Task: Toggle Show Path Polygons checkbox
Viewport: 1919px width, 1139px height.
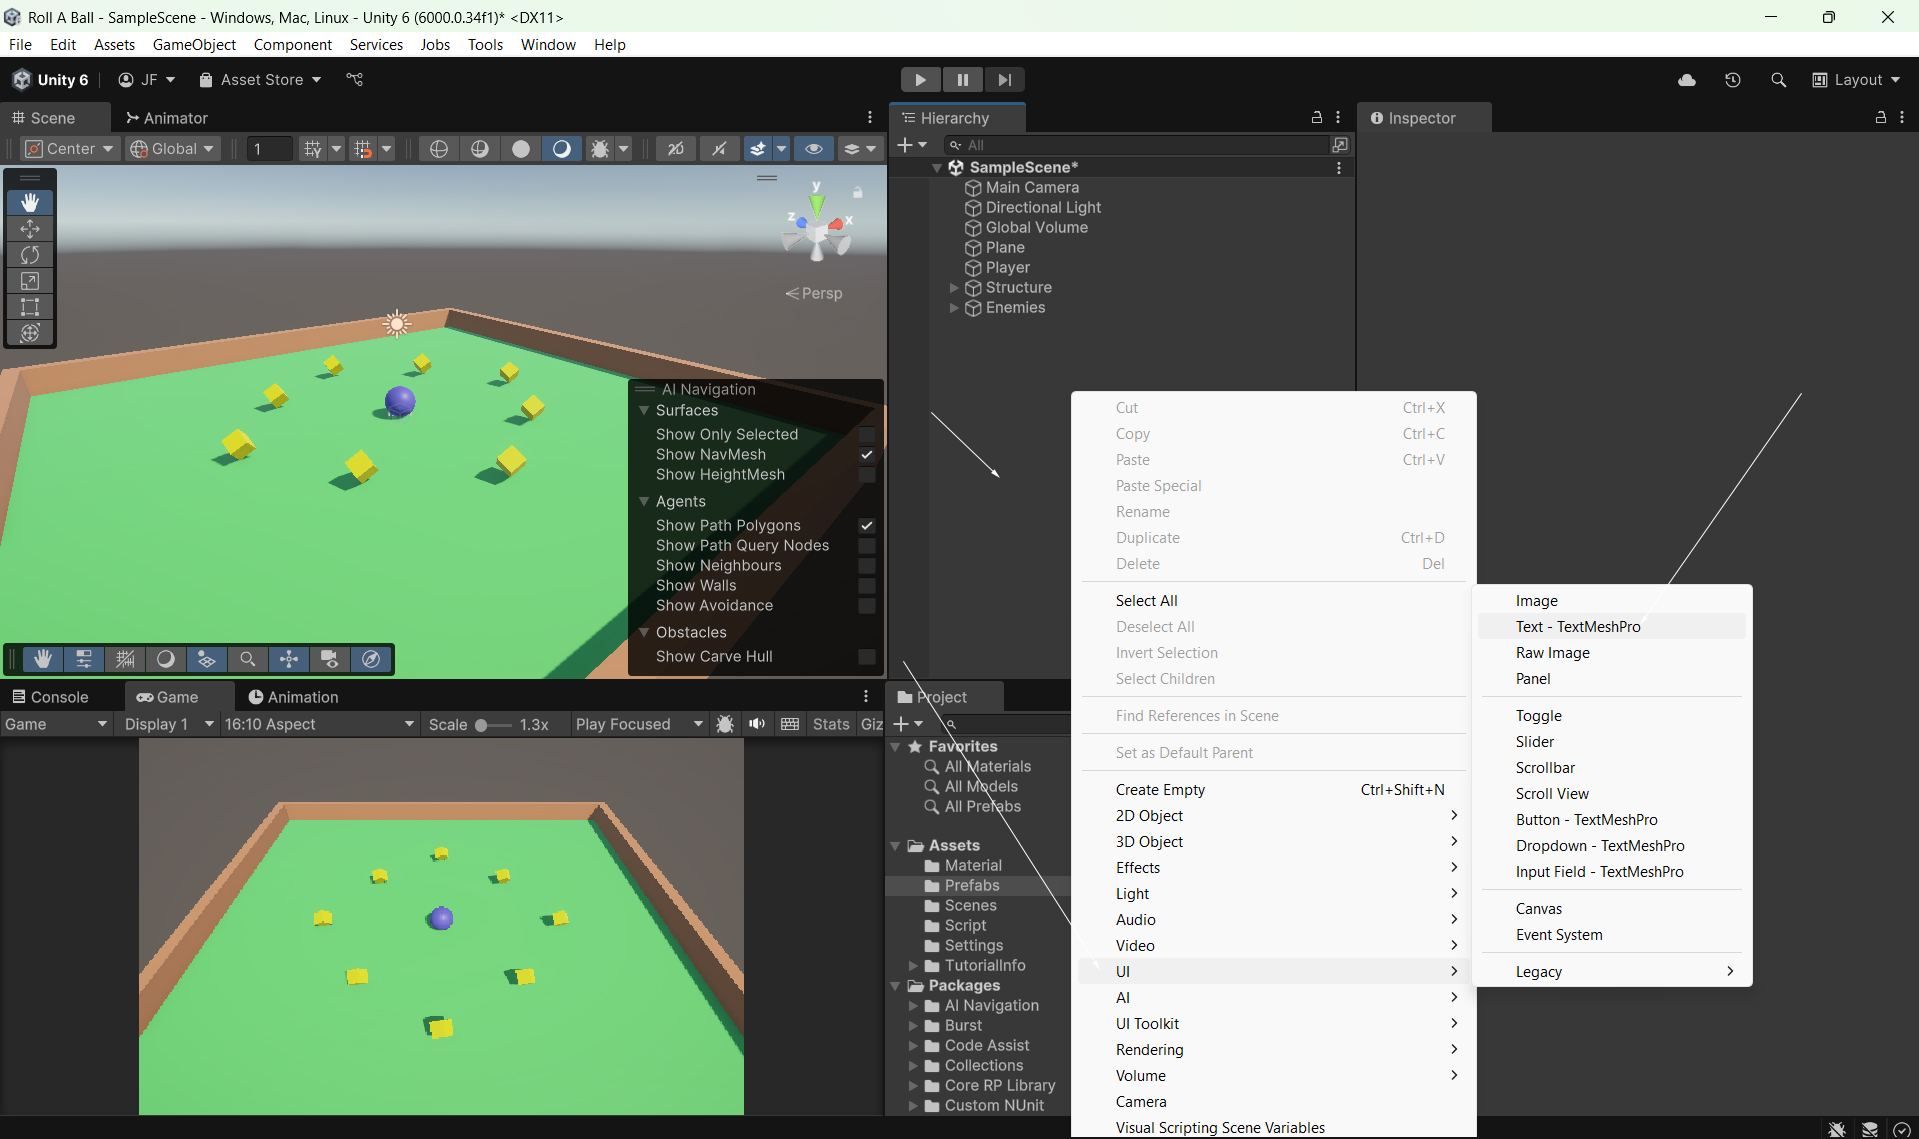Action: tap(867, 526)
